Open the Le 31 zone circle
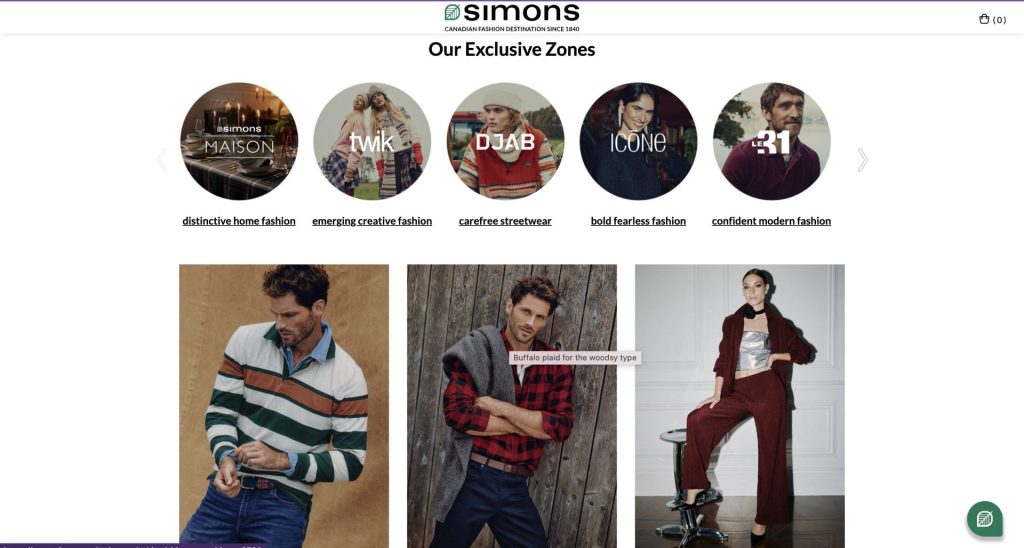Viewport: 1024px width, 548px height. [772, 141]
